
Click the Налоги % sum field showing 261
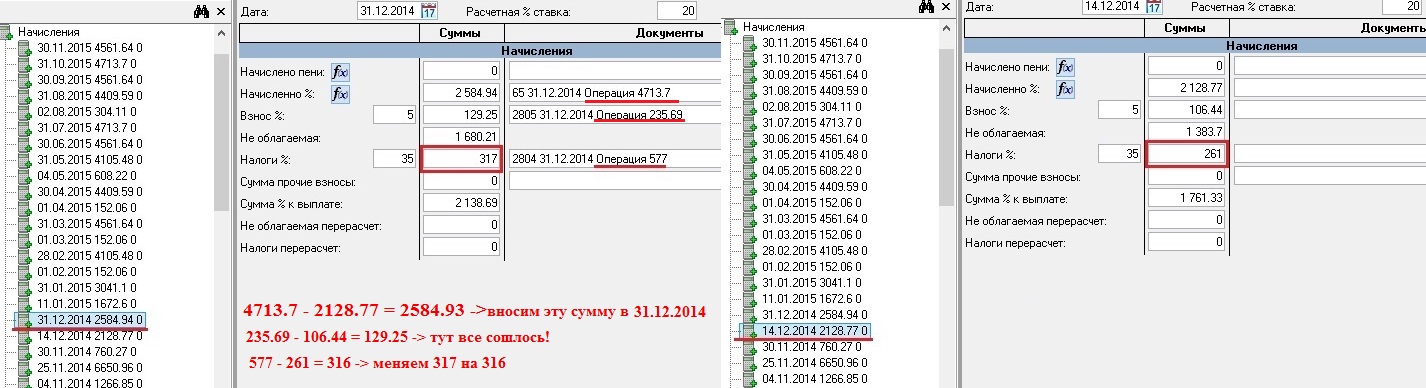pos(1187,154)
